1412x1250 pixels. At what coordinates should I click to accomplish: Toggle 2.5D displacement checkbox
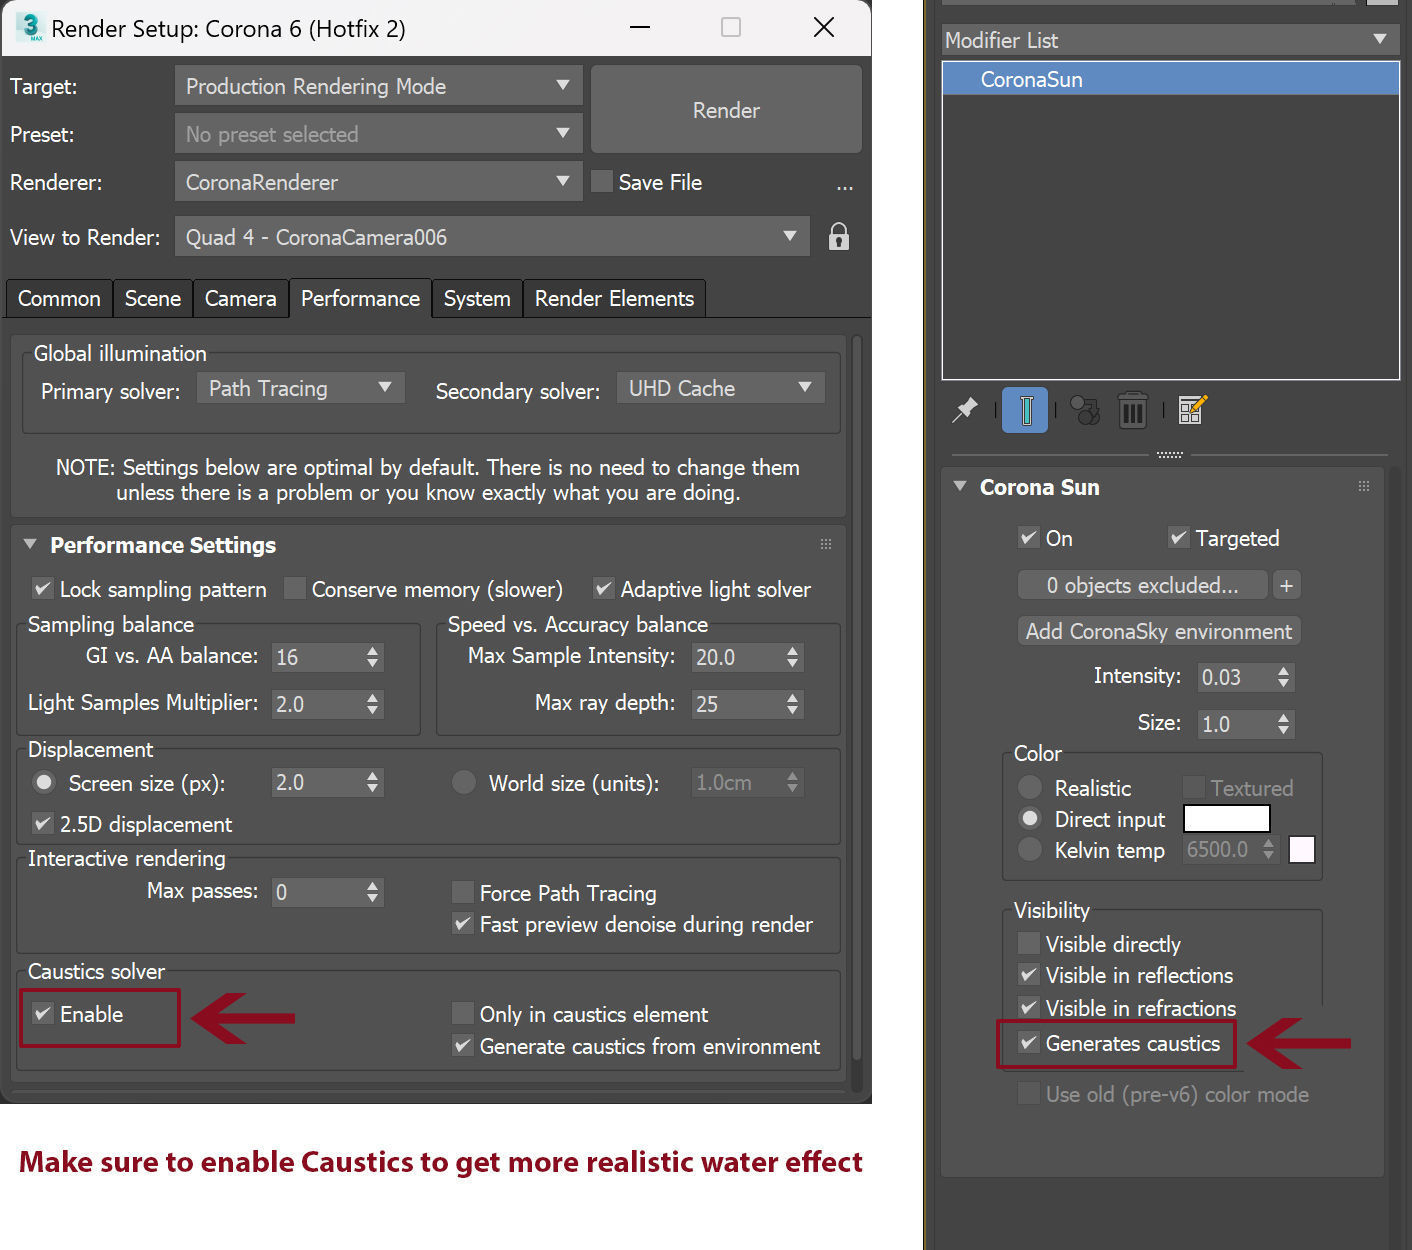(x=43, y=823)
